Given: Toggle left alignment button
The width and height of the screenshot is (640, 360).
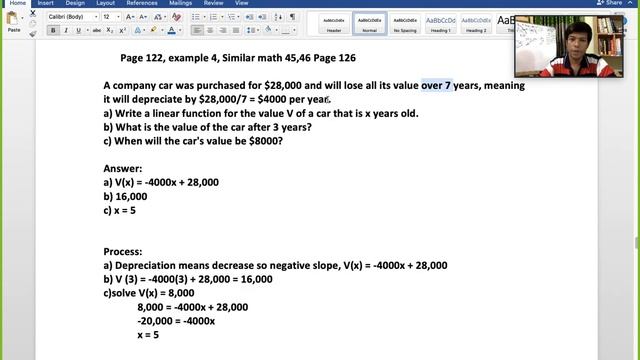Looking at the screenshot, I should [197, 30].
